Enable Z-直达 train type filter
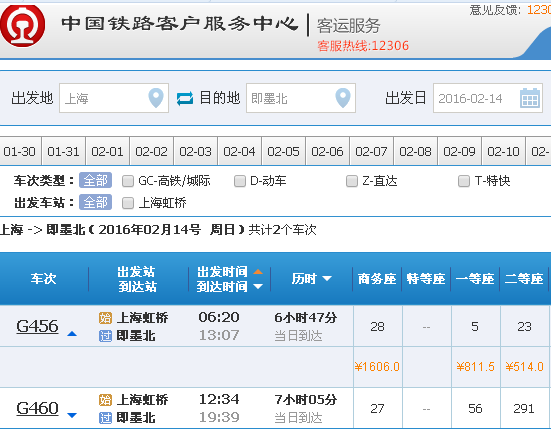 tap(352, 181)
